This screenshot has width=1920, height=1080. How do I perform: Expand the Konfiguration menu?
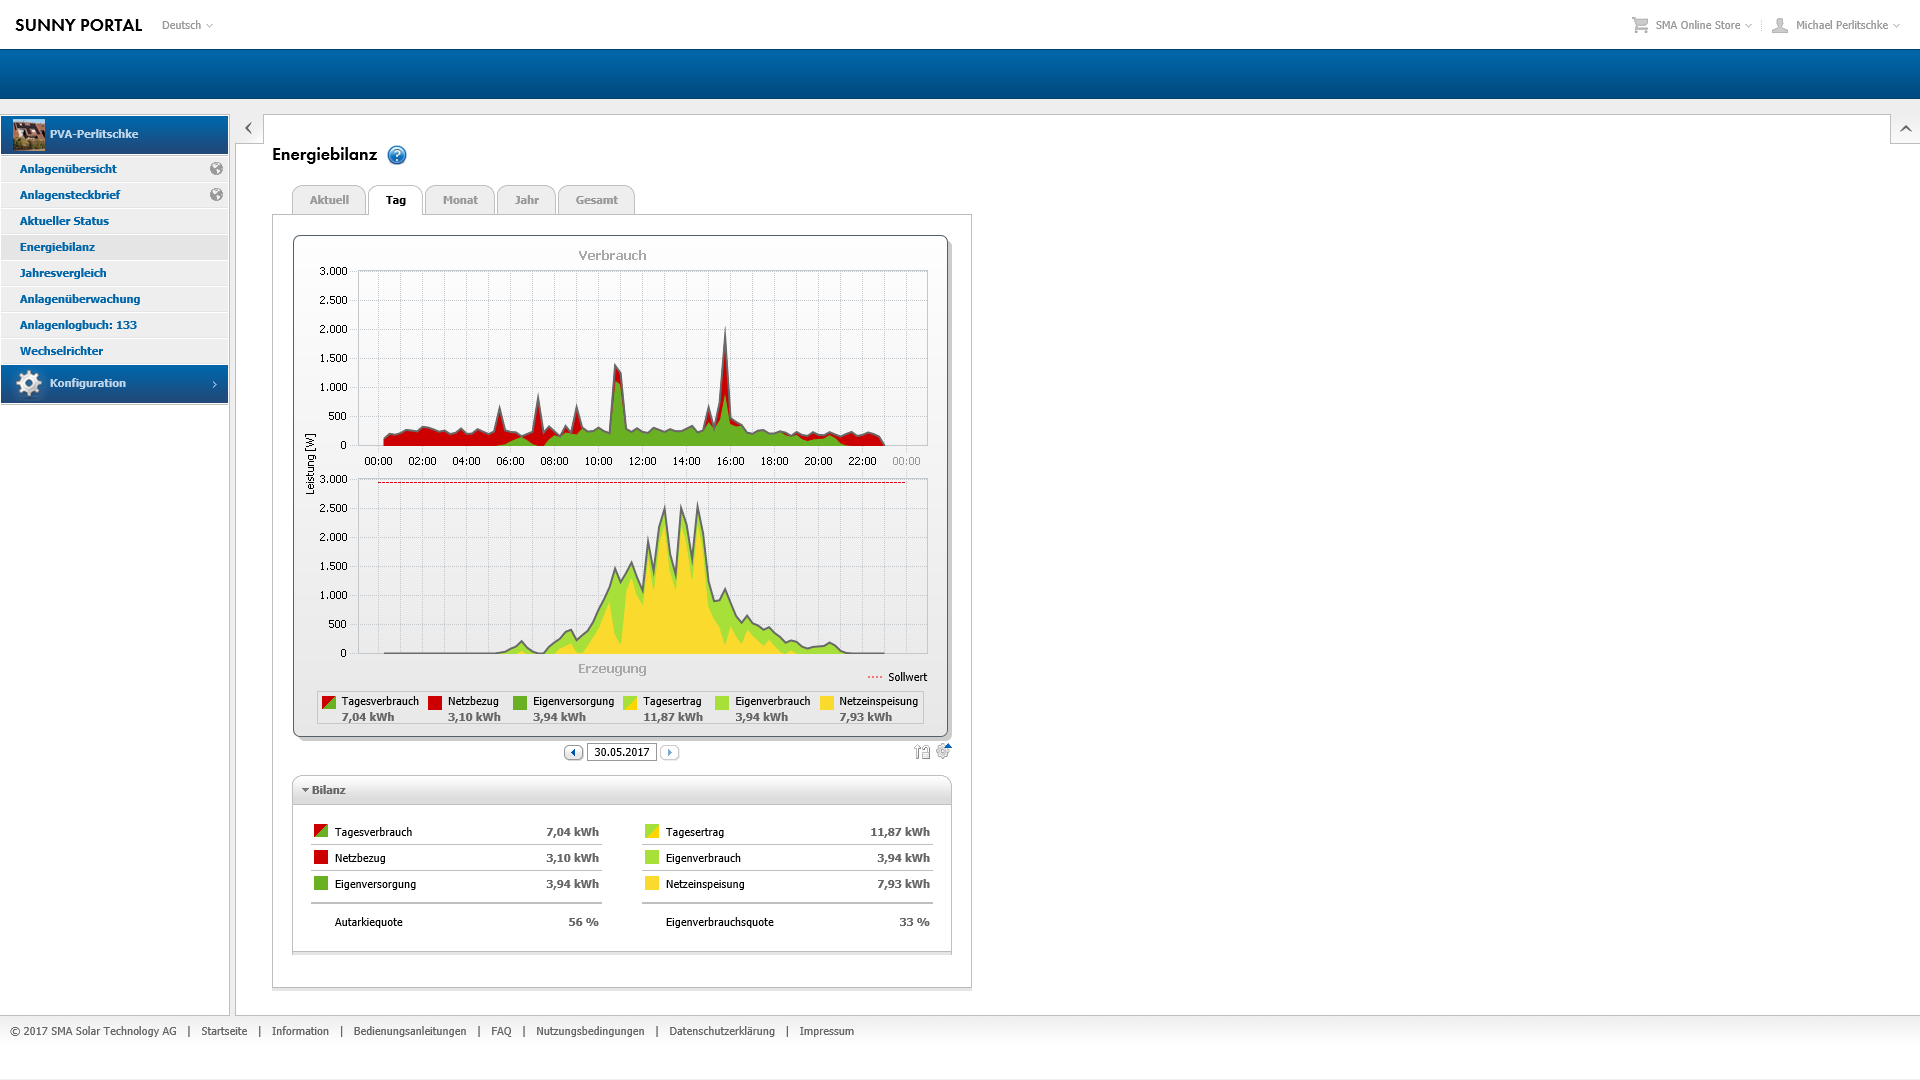(114, 384)
